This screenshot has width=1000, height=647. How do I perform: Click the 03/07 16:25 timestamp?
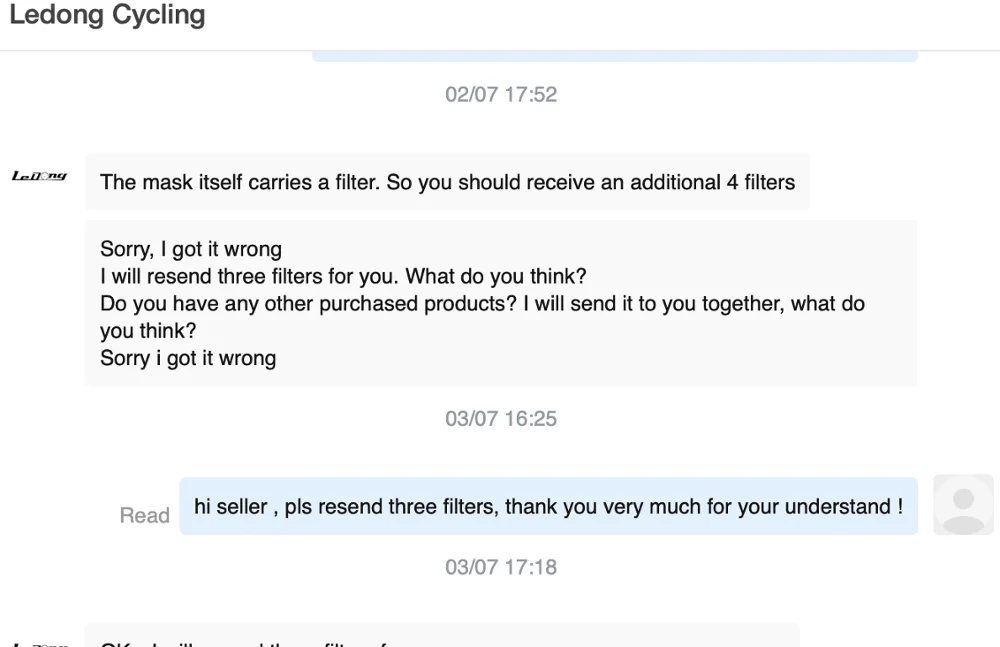click(501, 418)
